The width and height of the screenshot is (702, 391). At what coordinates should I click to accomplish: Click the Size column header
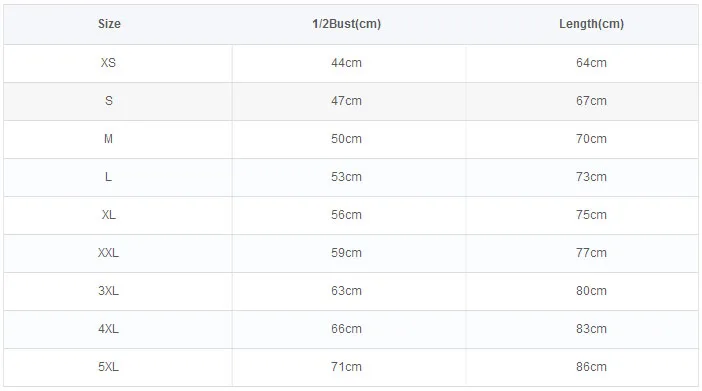pyautogui.click(x=109, y=24)
